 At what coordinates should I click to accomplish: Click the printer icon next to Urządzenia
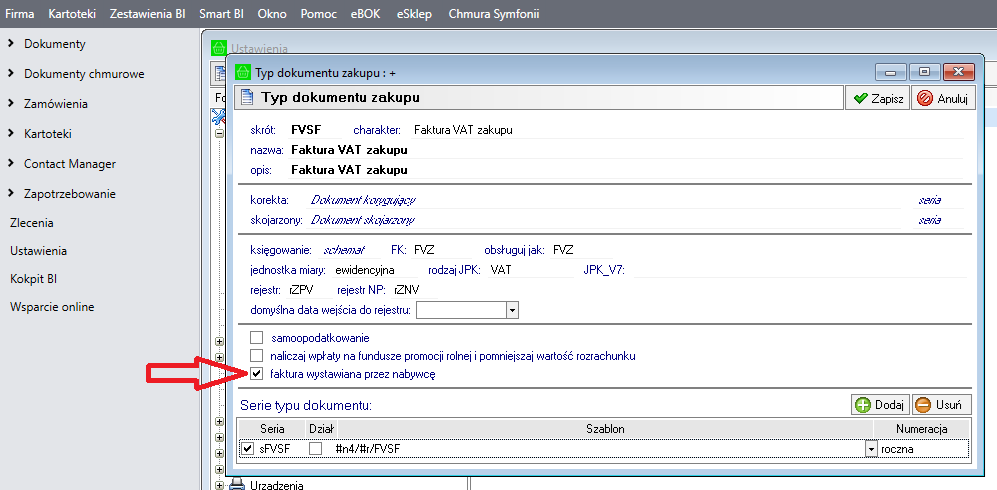237,485
